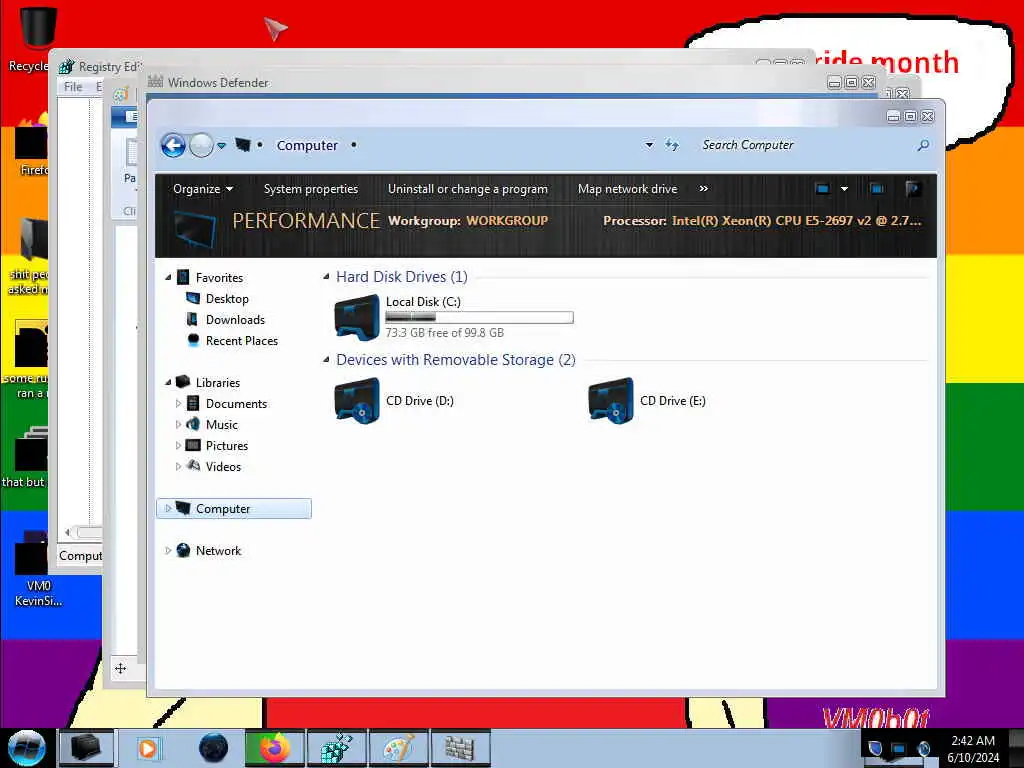Open the dark globe taskbar icon
Viewport: 1024px width, 768px height.
(213, 748)
